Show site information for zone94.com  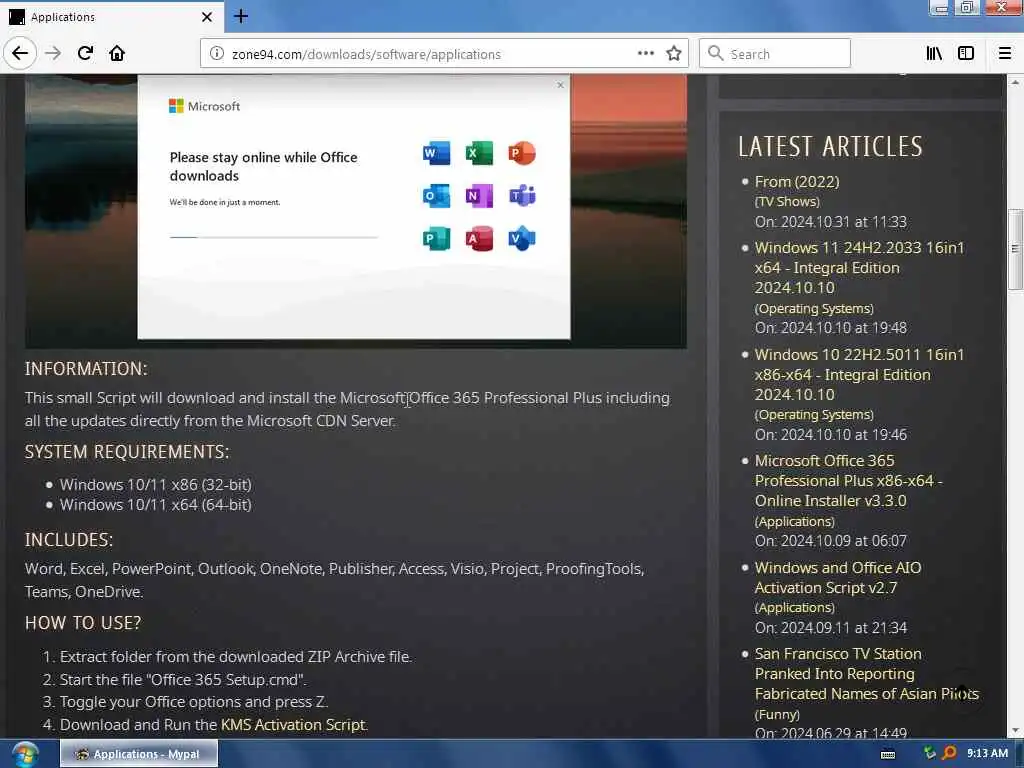[x=217, y=54]
